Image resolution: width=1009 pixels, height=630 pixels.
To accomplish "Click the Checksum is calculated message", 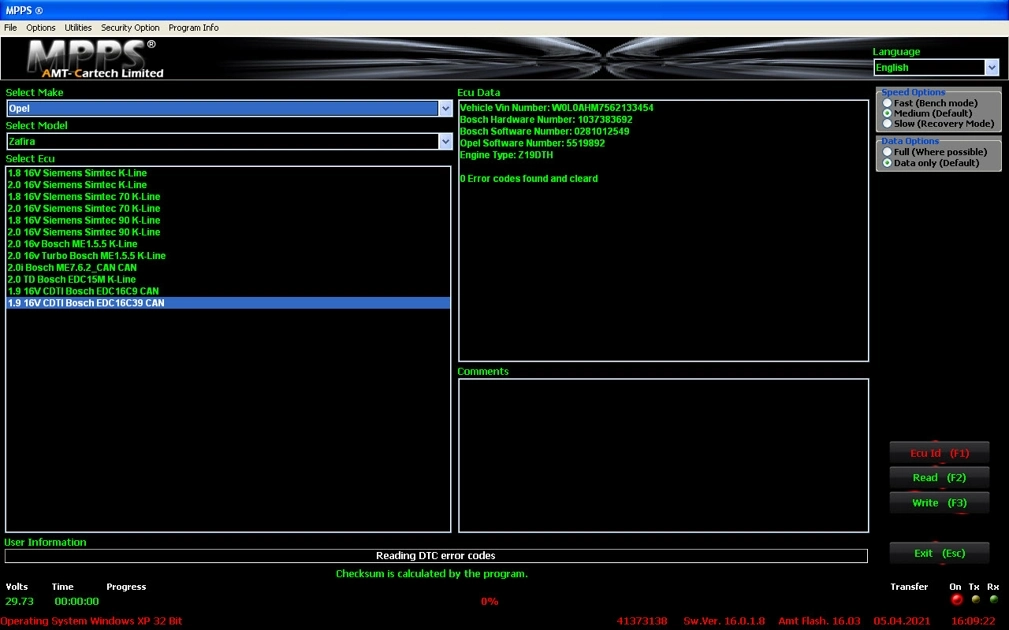I will pos(432,573).
